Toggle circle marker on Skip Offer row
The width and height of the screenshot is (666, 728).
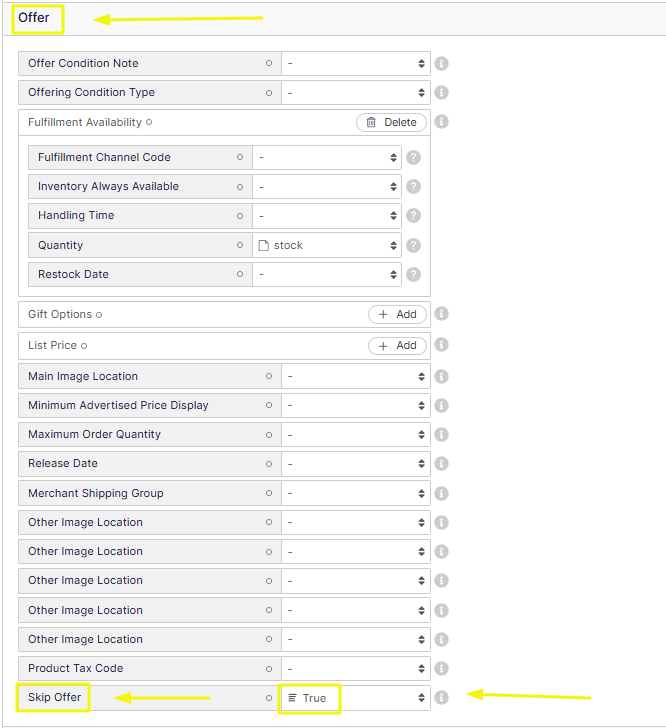(268, 698)
